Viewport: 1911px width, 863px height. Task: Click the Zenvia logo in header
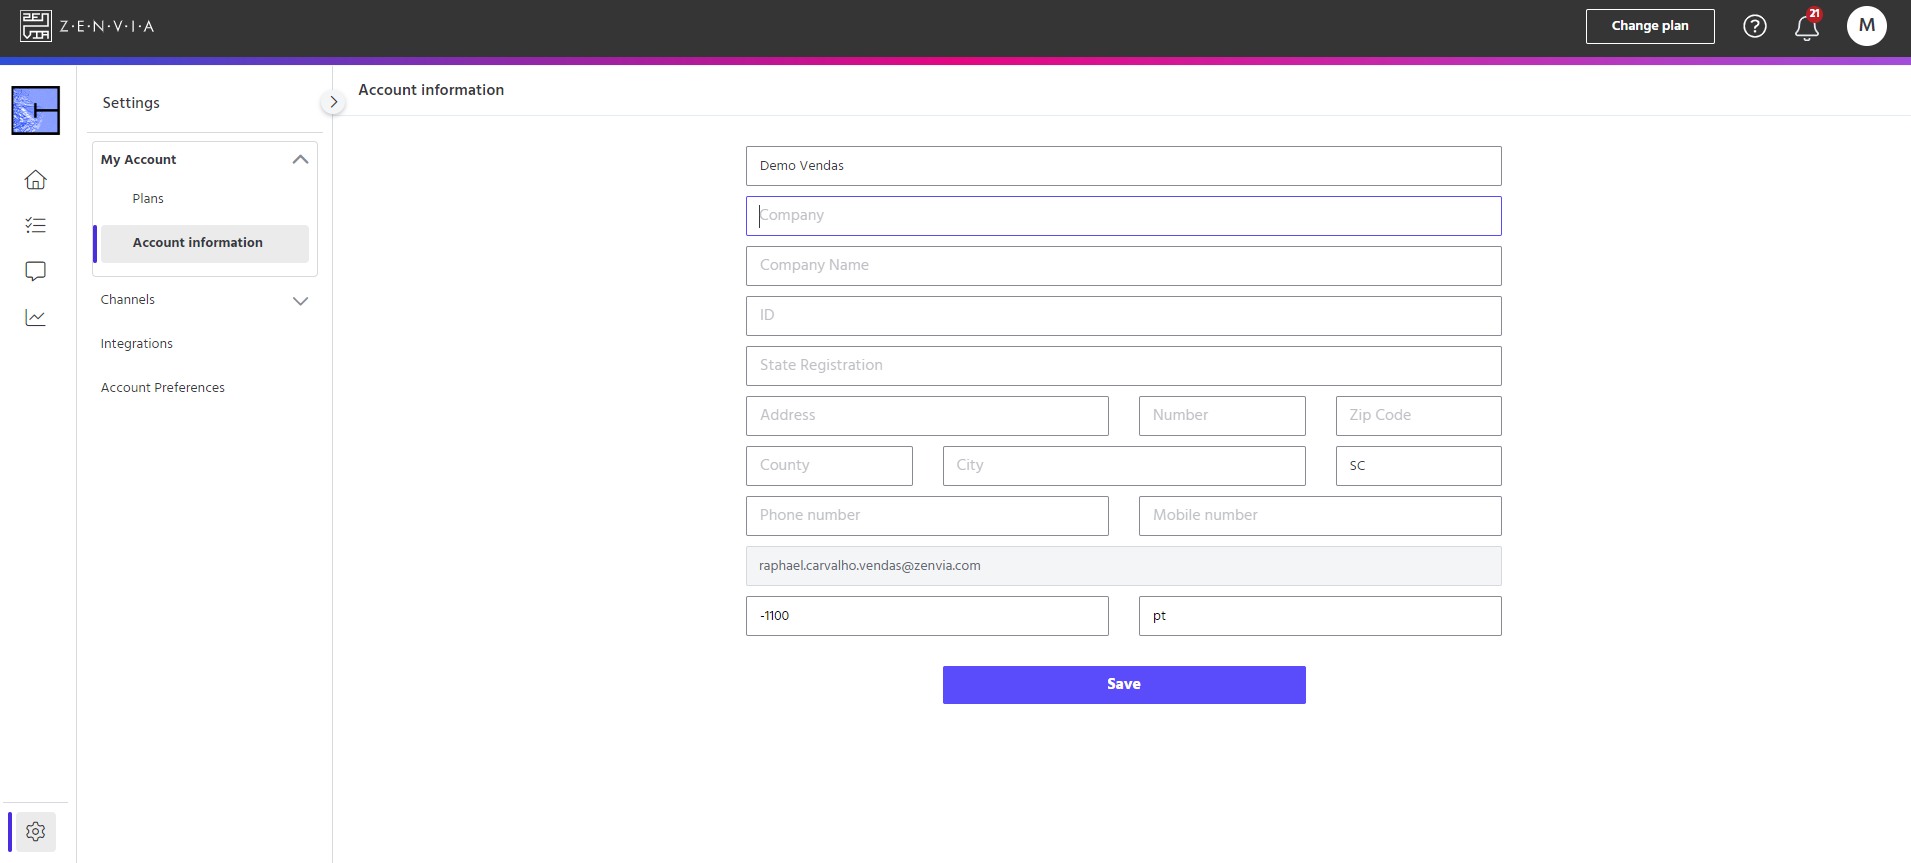[87, 26]
